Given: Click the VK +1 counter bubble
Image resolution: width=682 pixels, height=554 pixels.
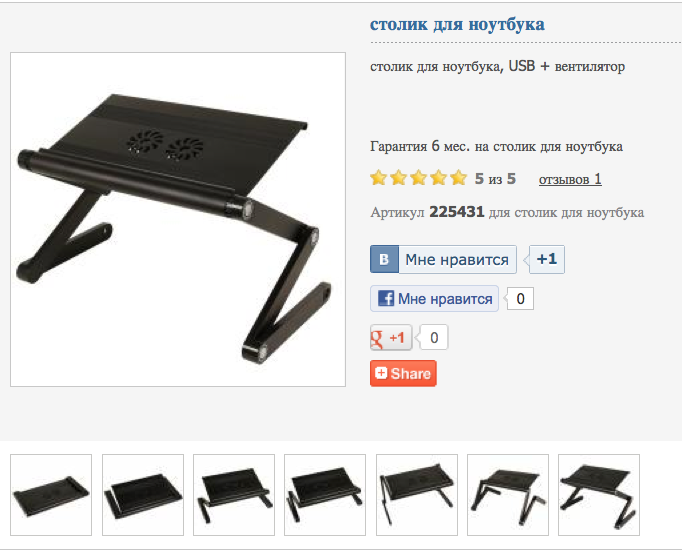Looking at the screenshot, I should coord(547,259).
